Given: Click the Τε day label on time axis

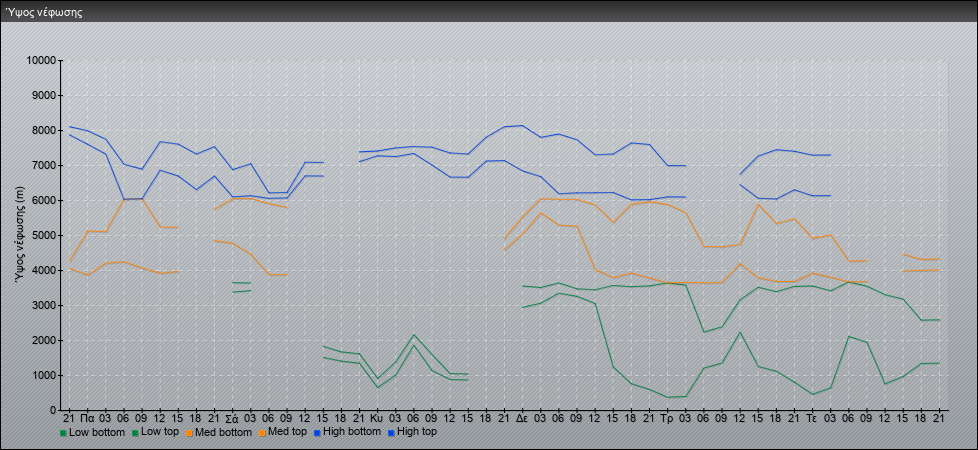Looking at the screenshot, I should pos(811,418).
